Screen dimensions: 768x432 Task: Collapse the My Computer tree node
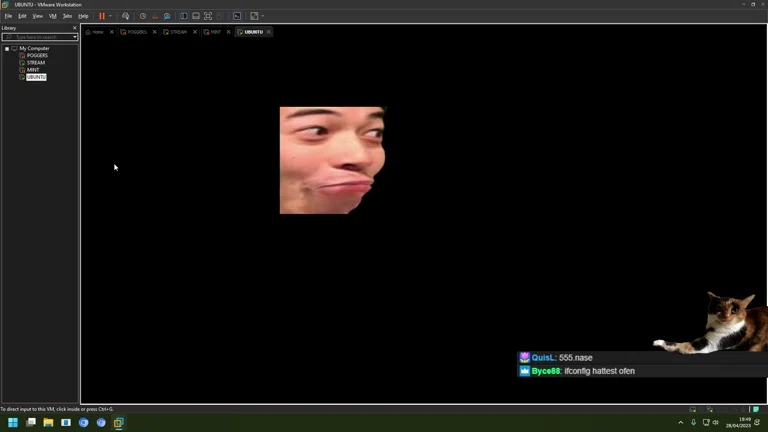pos(7,48)
